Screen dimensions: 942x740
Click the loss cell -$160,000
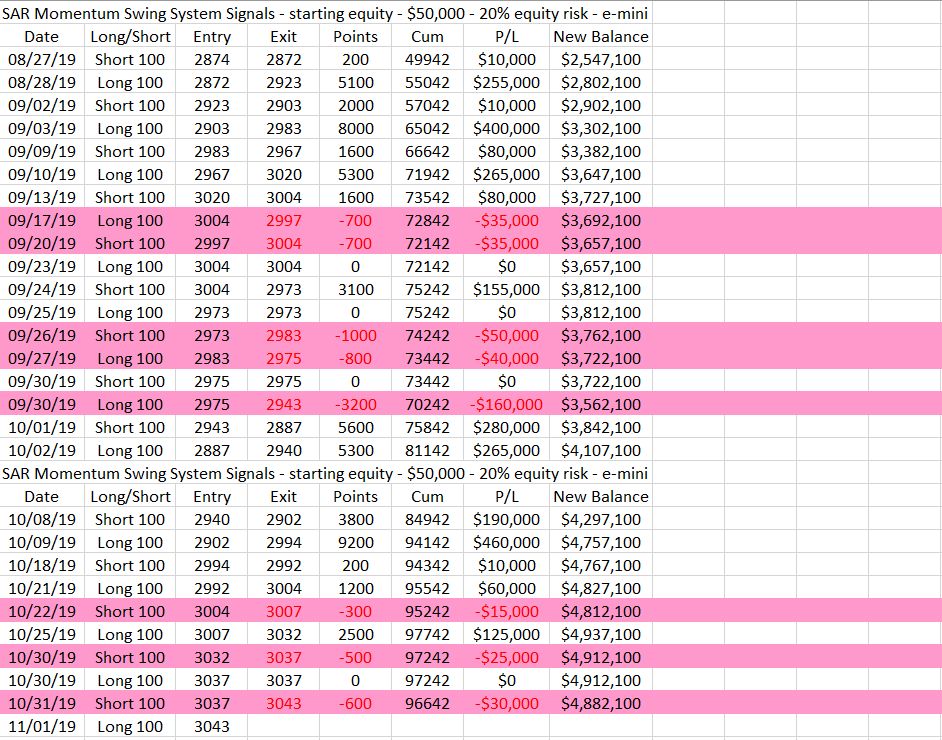(506, 405)
